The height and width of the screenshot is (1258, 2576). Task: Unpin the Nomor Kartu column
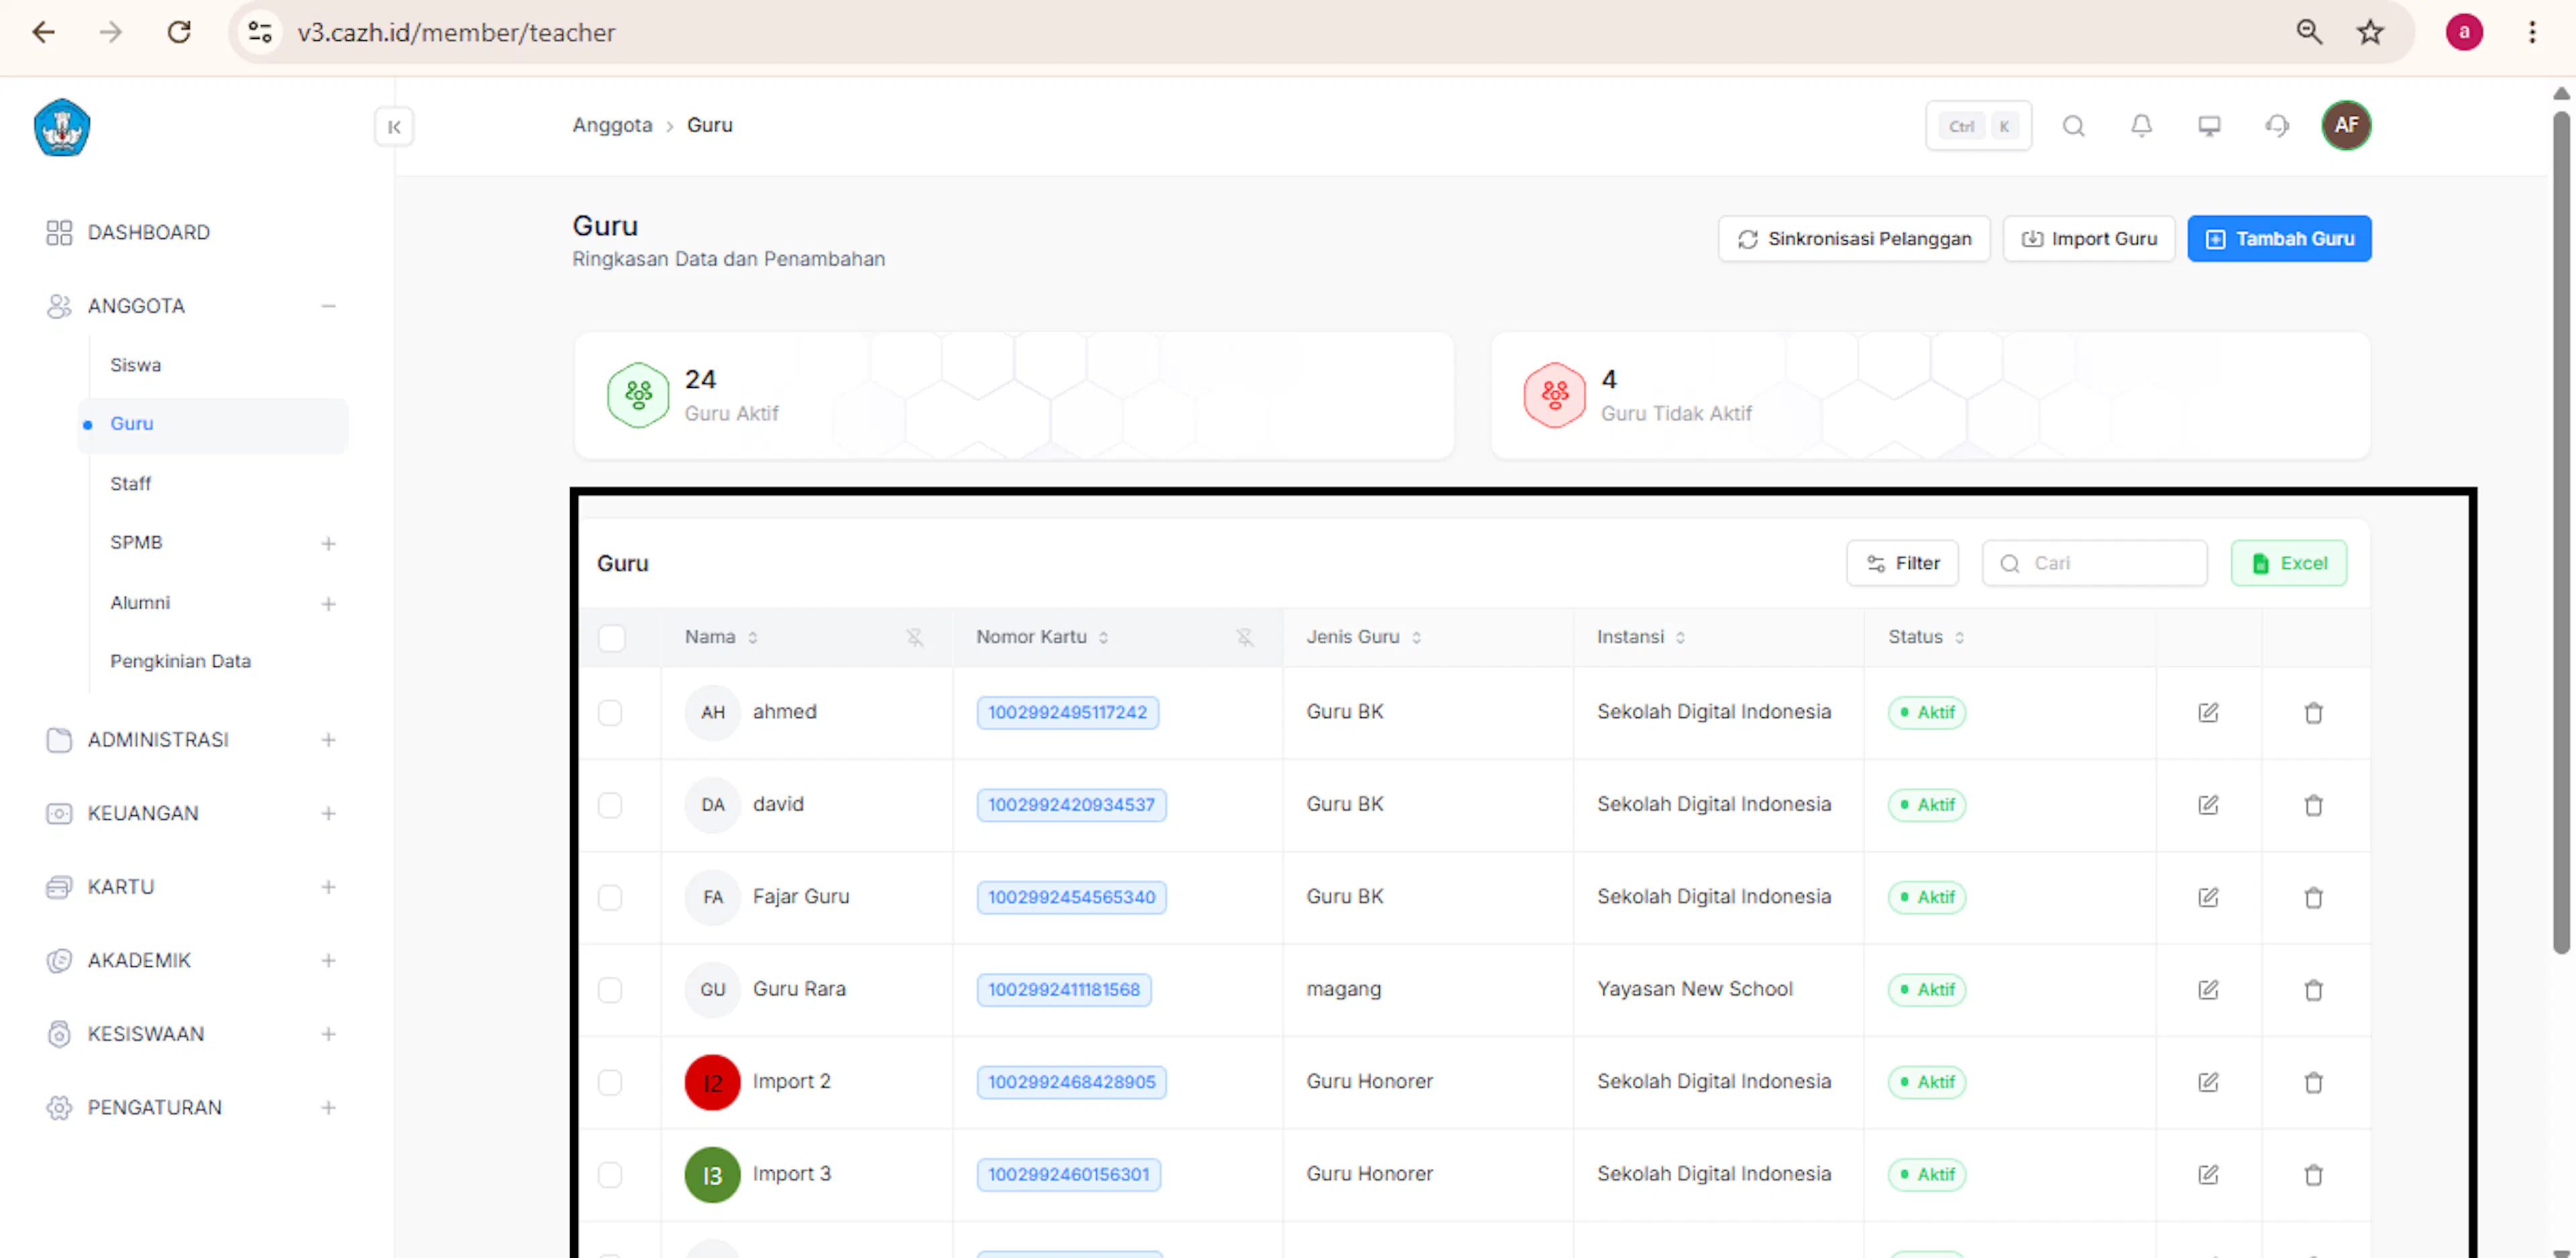1244,637
